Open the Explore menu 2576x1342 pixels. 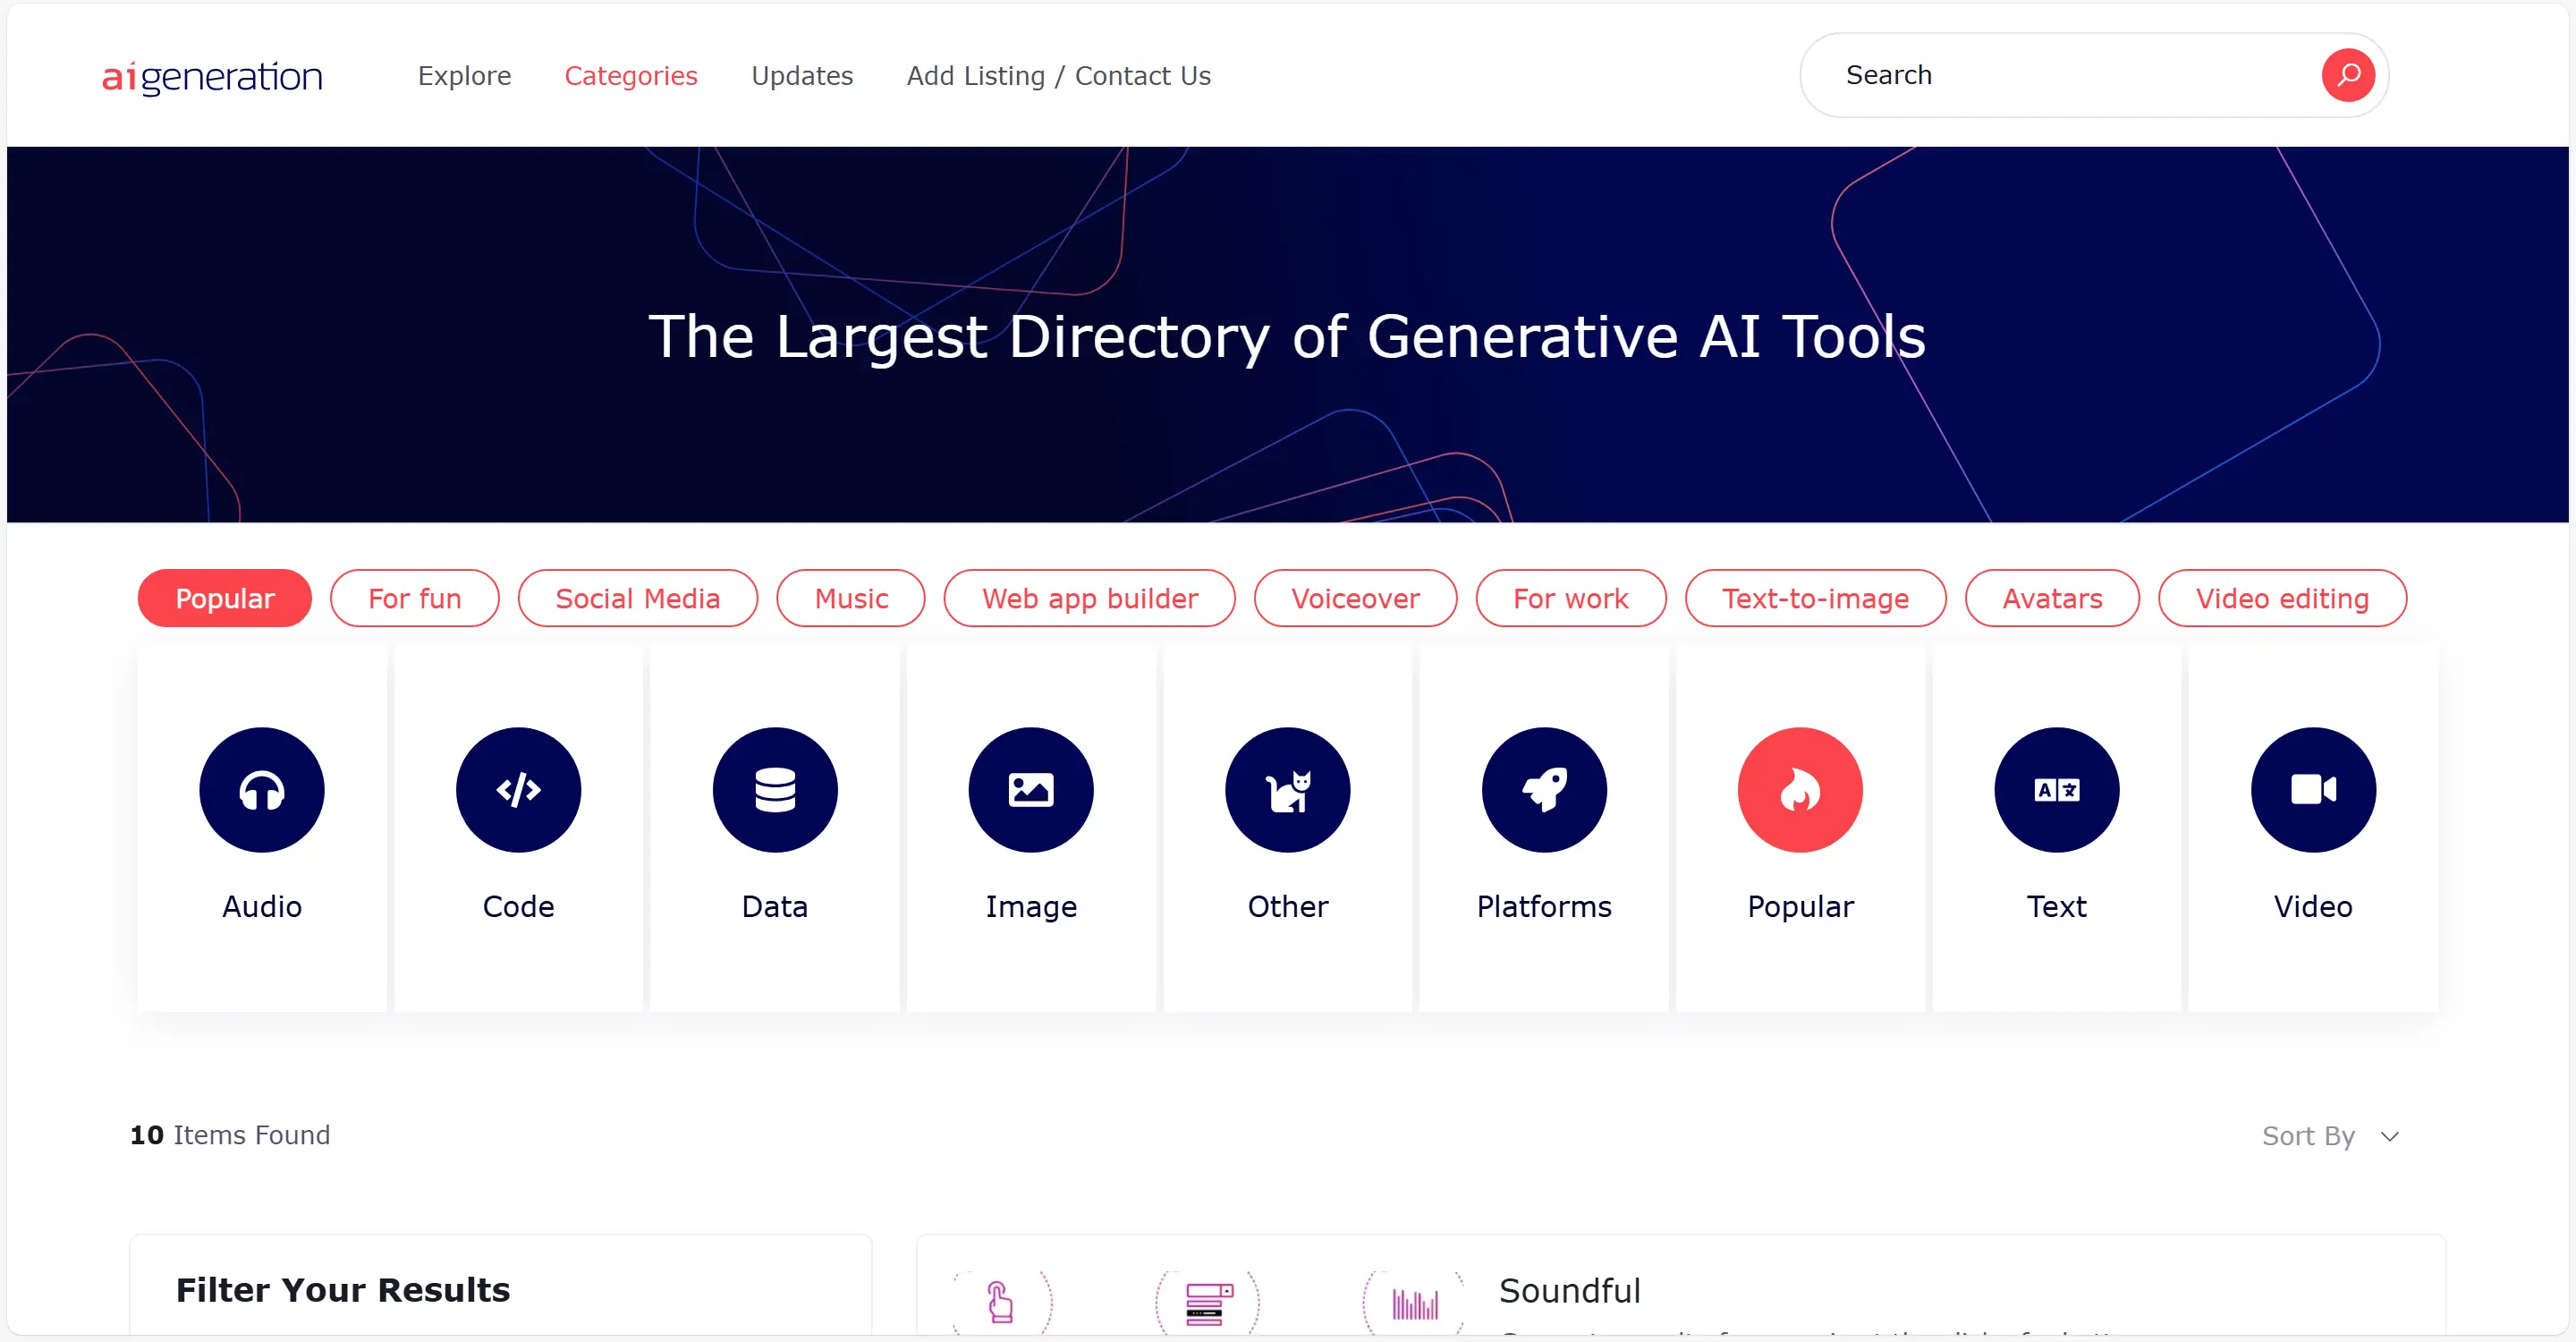[x=465, y=76]
